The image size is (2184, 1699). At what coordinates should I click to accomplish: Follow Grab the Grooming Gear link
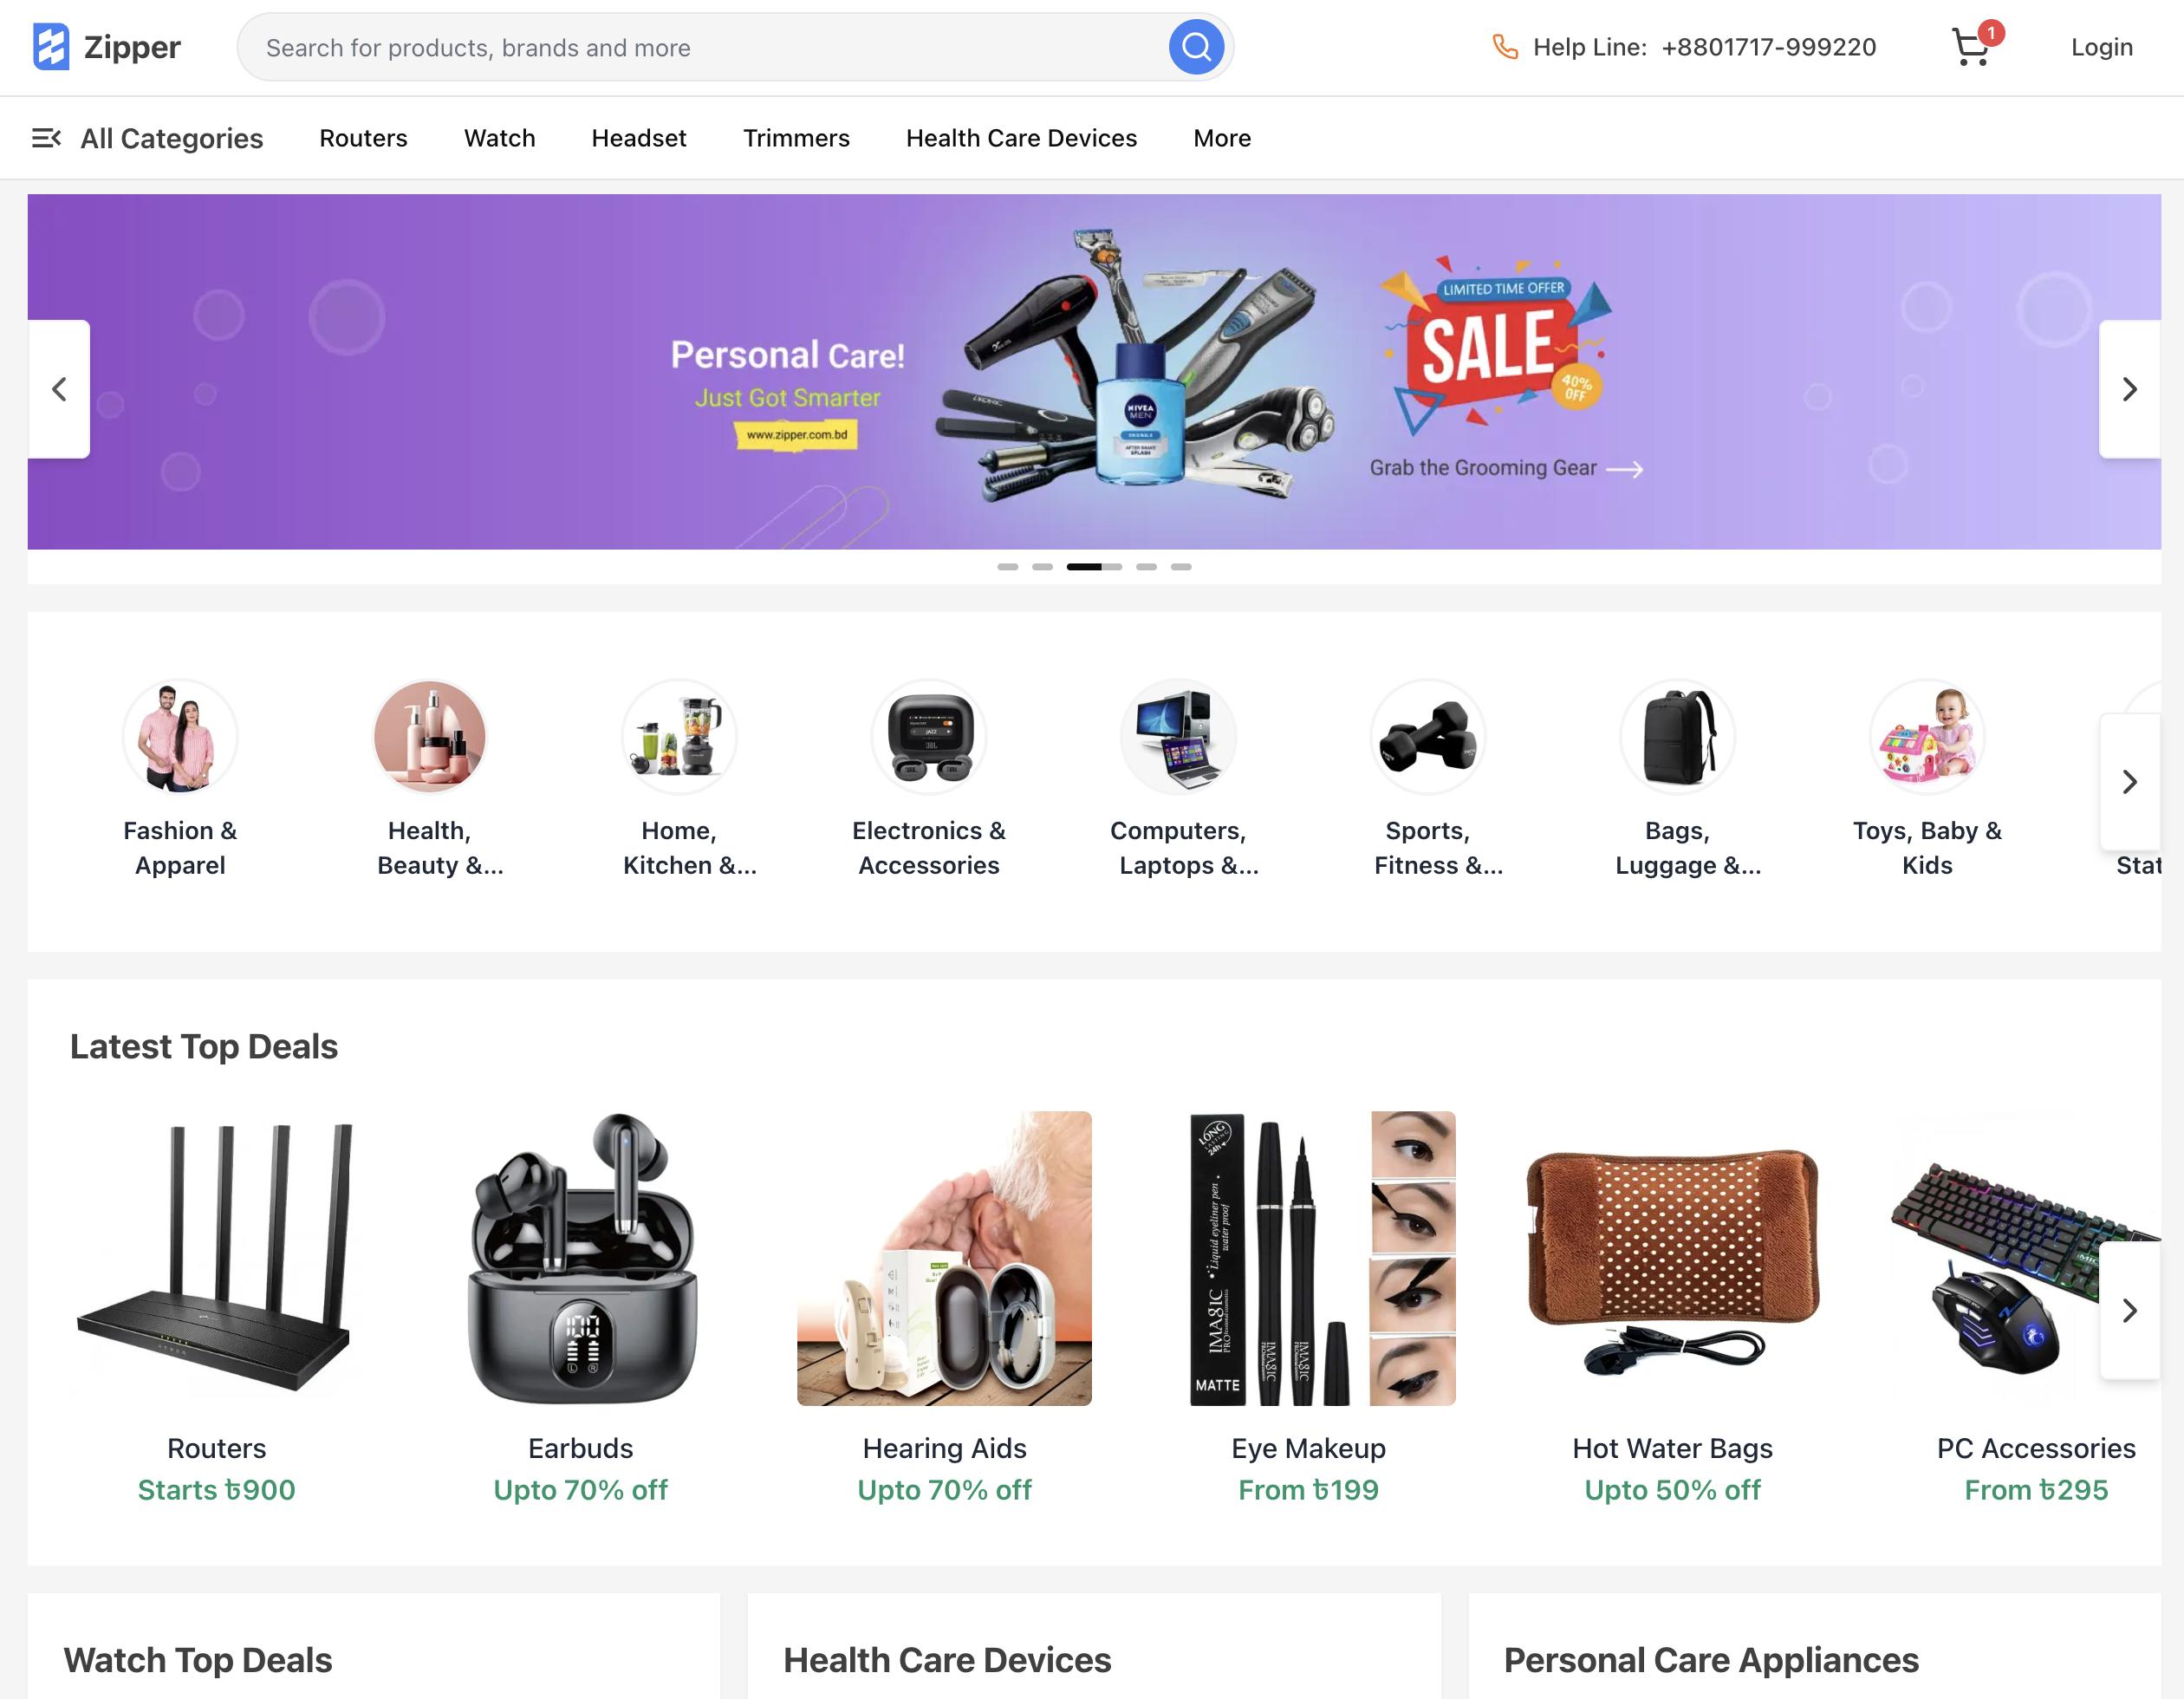click(x=1506, y=468)
